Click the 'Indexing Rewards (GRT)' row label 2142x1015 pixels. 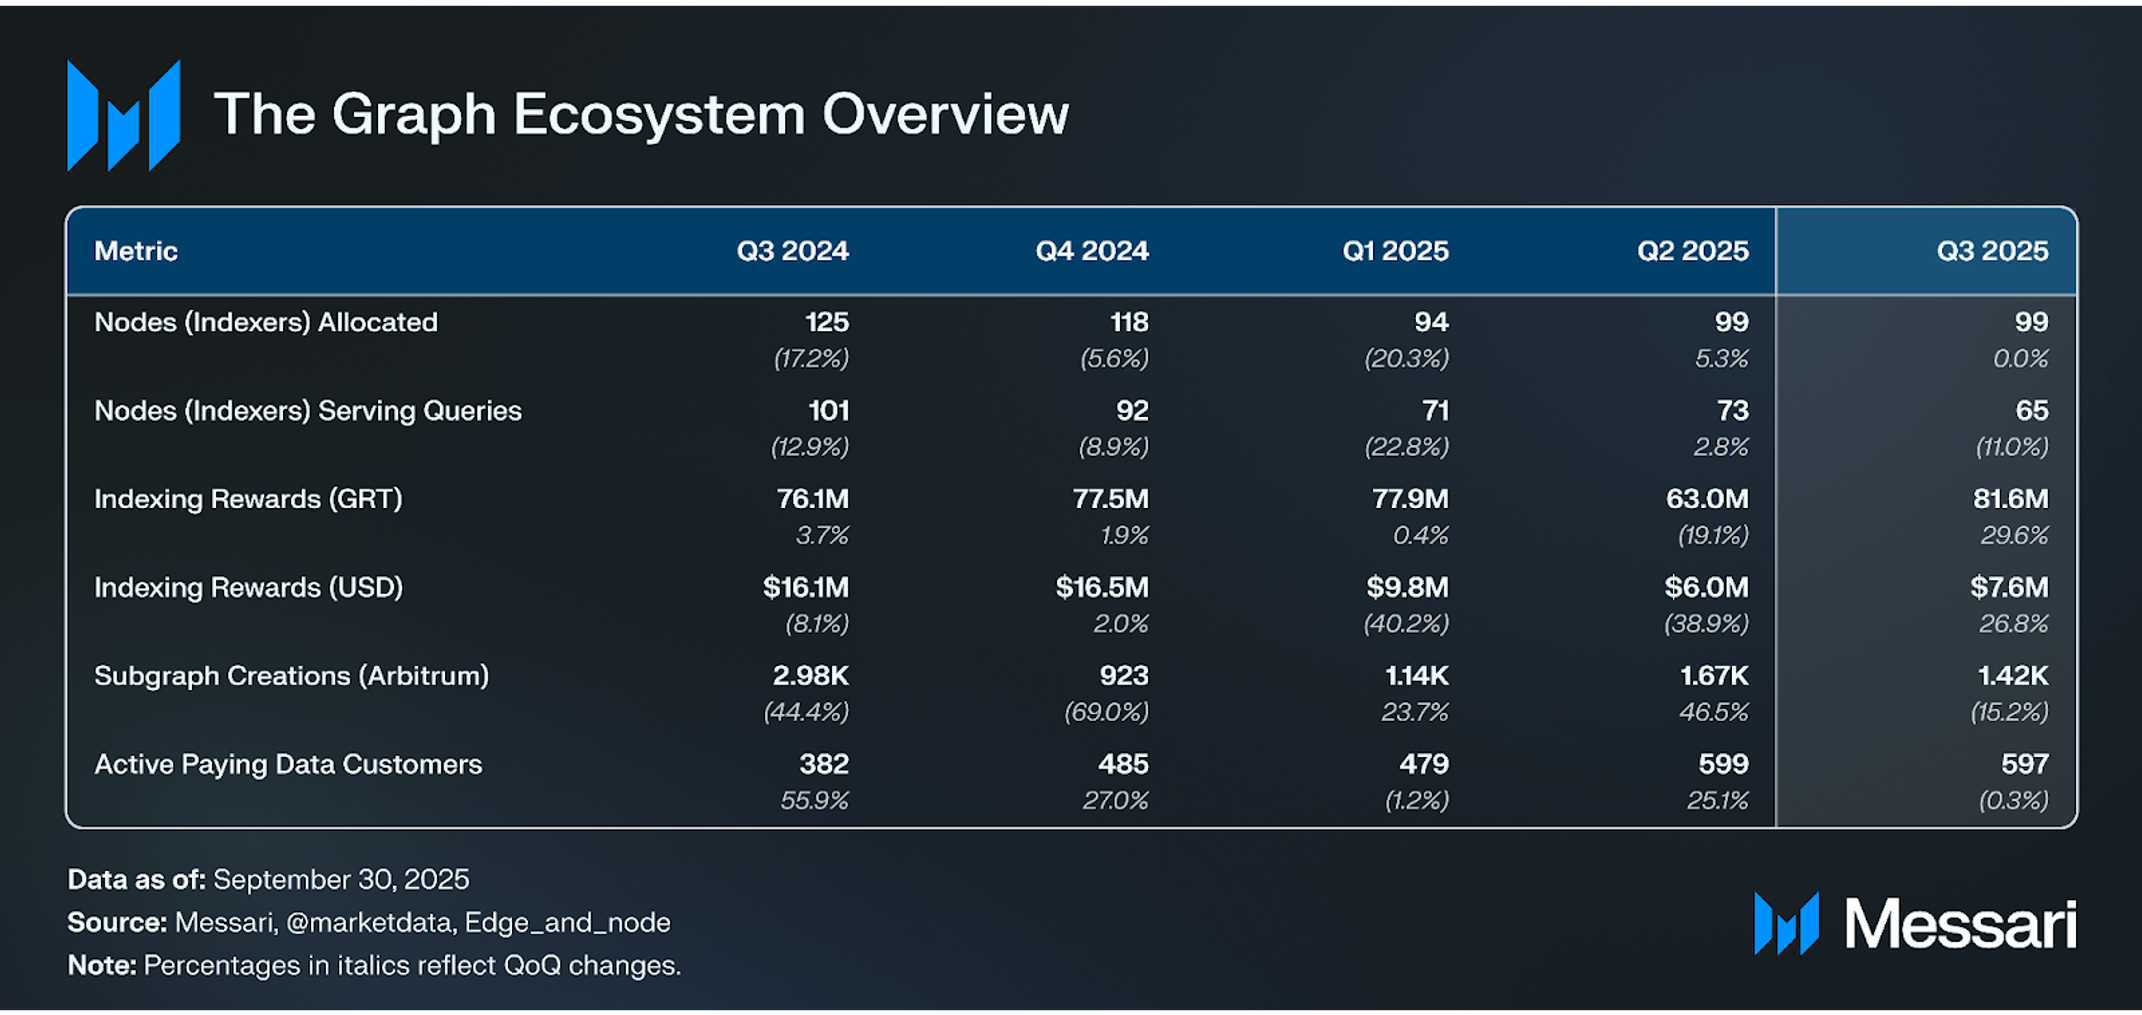click(x=248, y=499)
